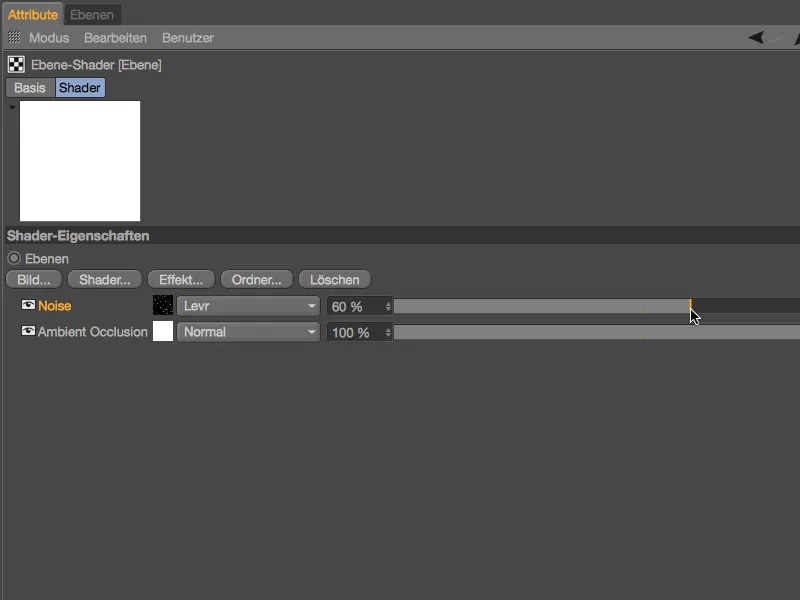Click the checkerboard Ebene-Shader icon
This screenshot has width=800, height=600.
coord(16,65)
